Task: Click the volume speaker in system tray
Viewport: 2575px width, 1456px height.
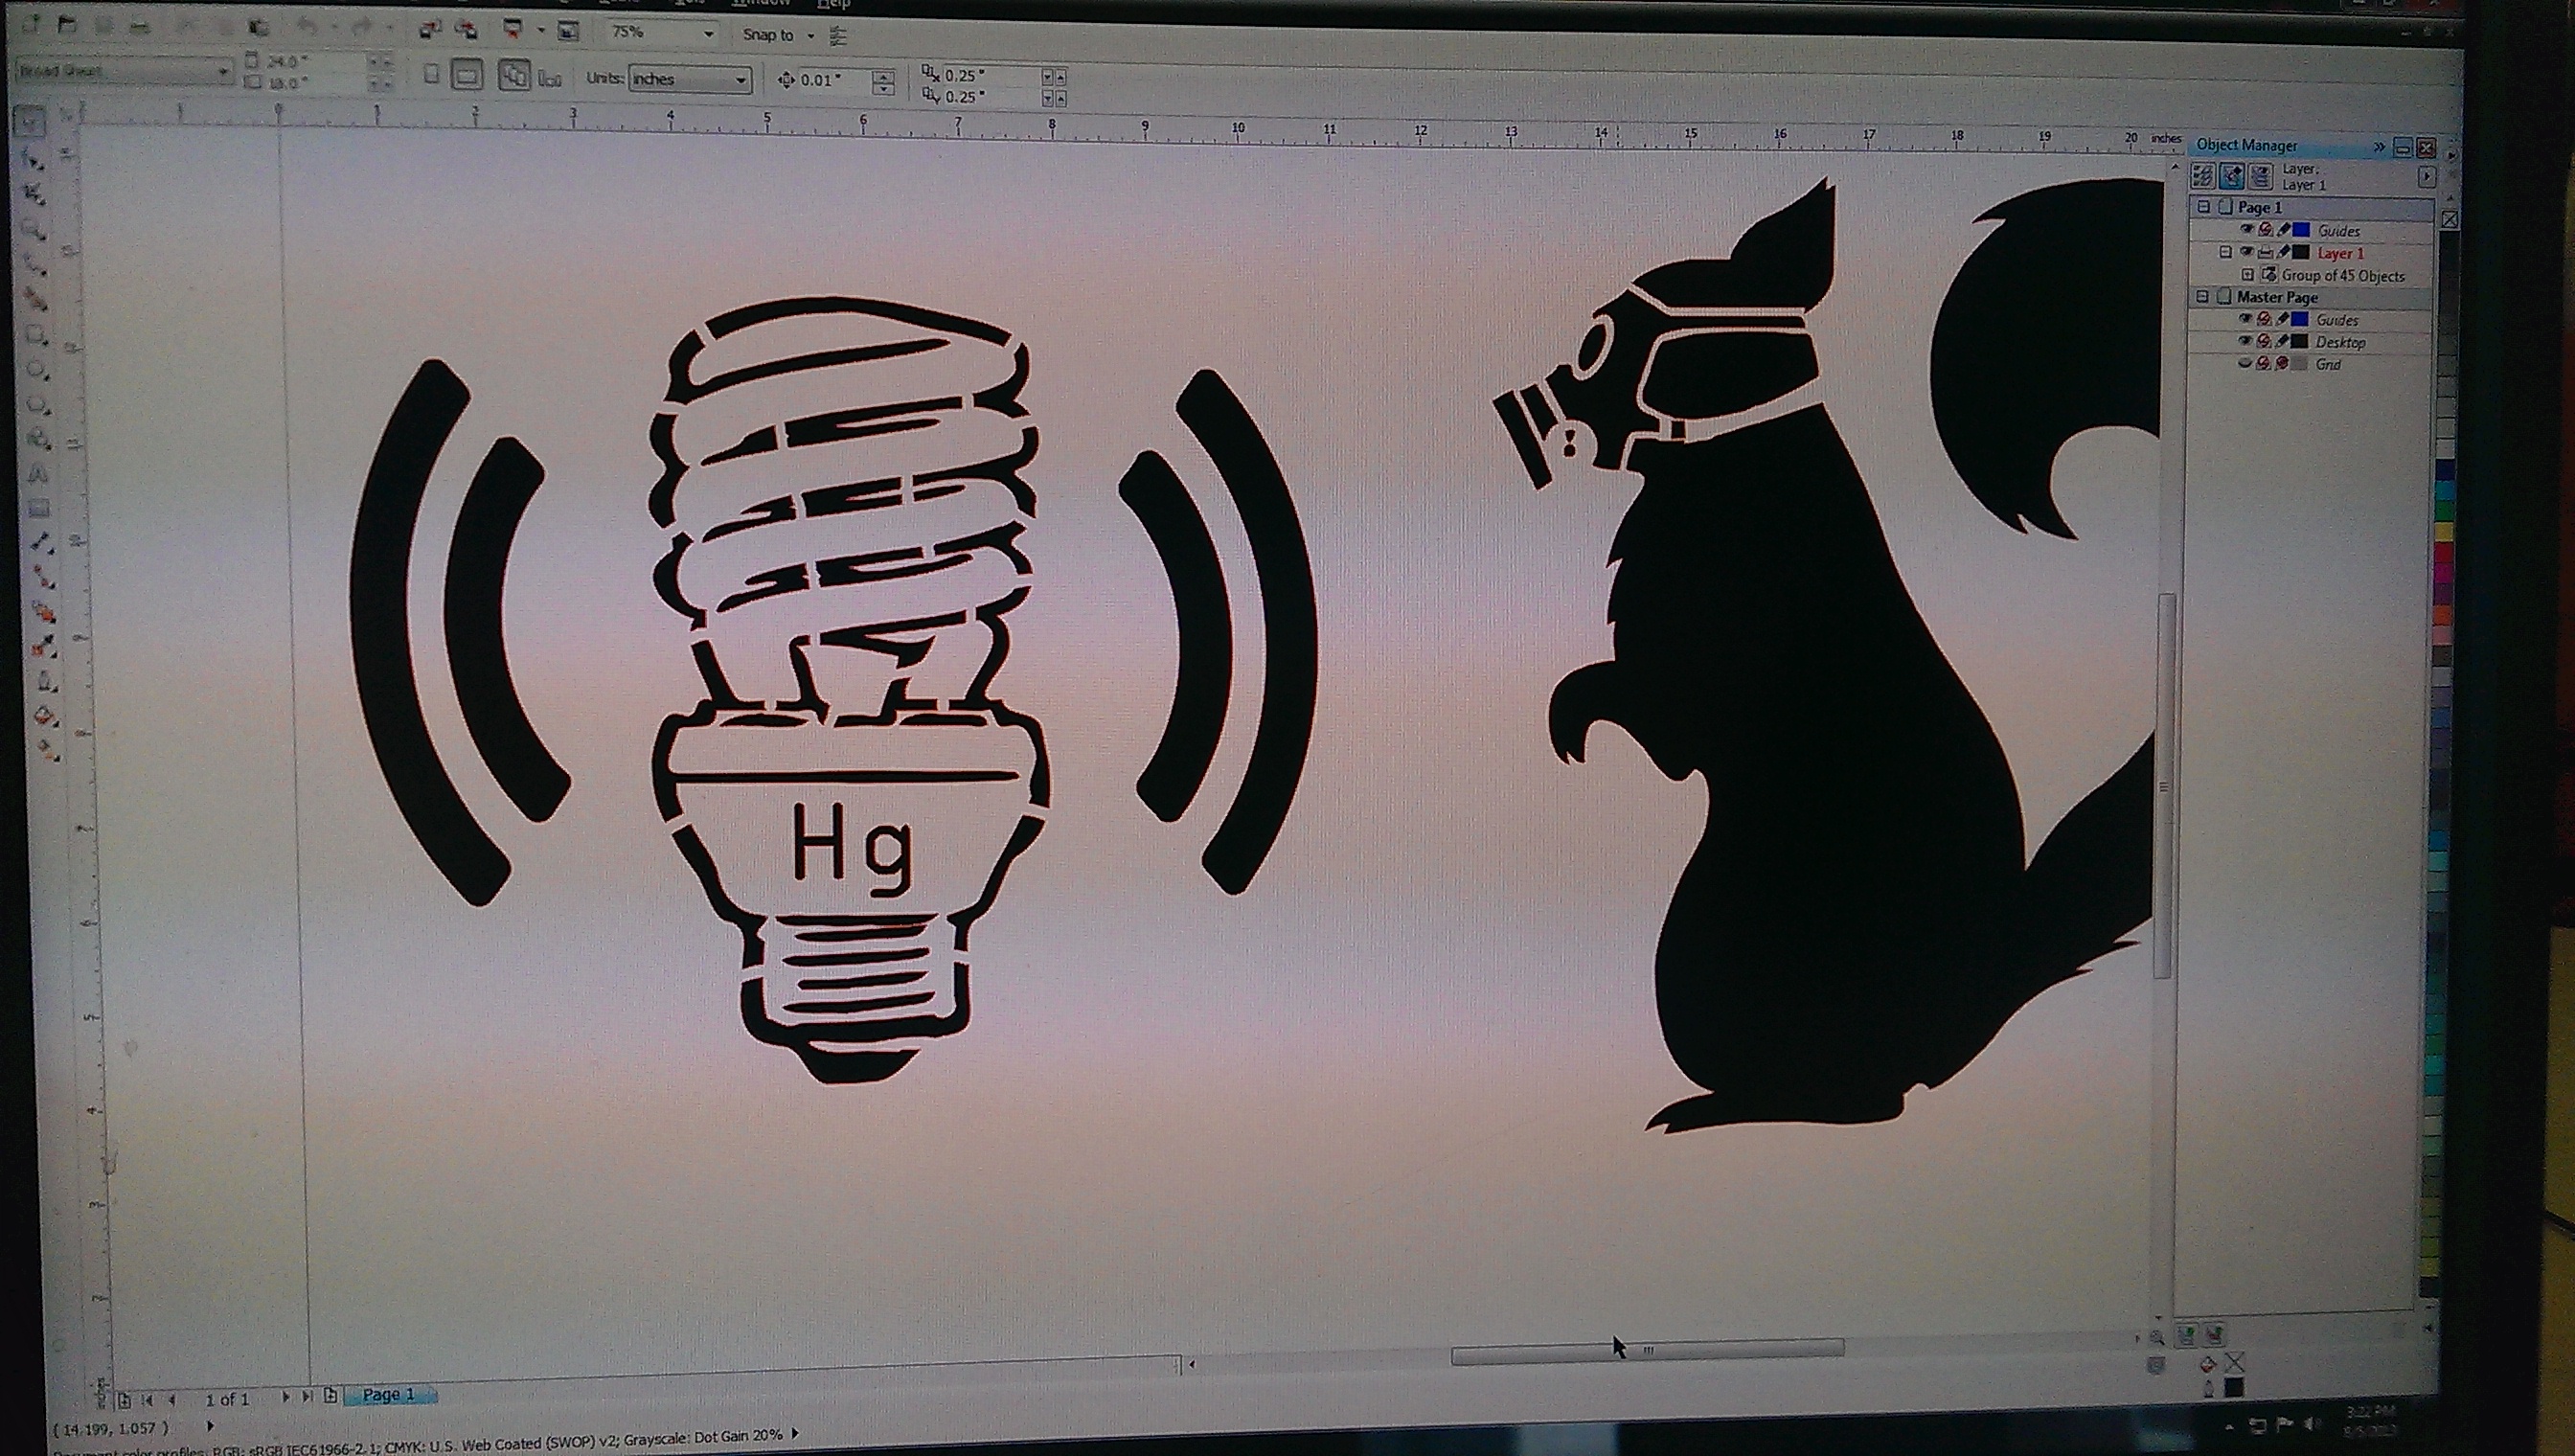Action: pos(2312,1425)
